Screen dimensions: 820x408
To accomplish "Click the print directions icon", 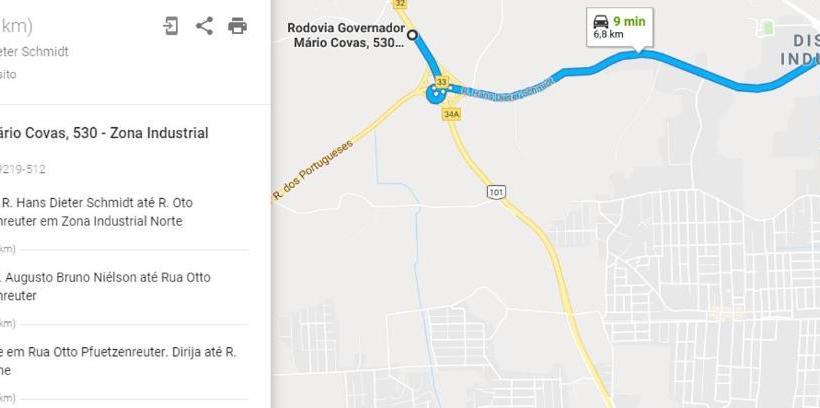I will 237,26.
